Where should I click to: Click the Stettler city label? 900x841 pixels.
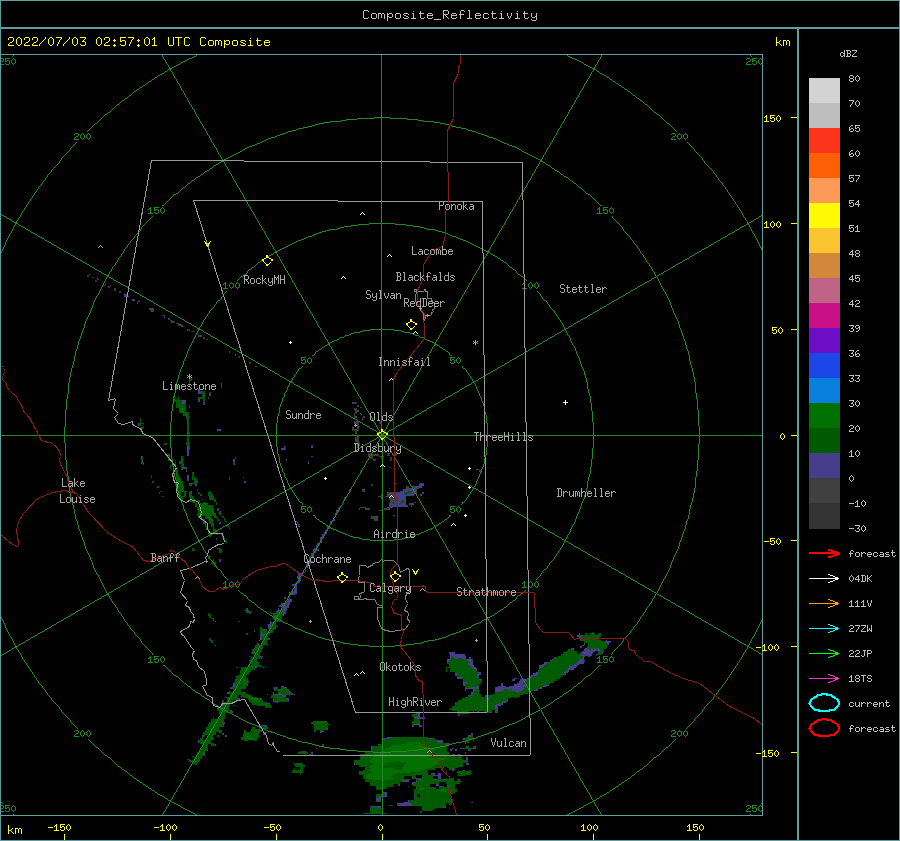click(583, 289)
